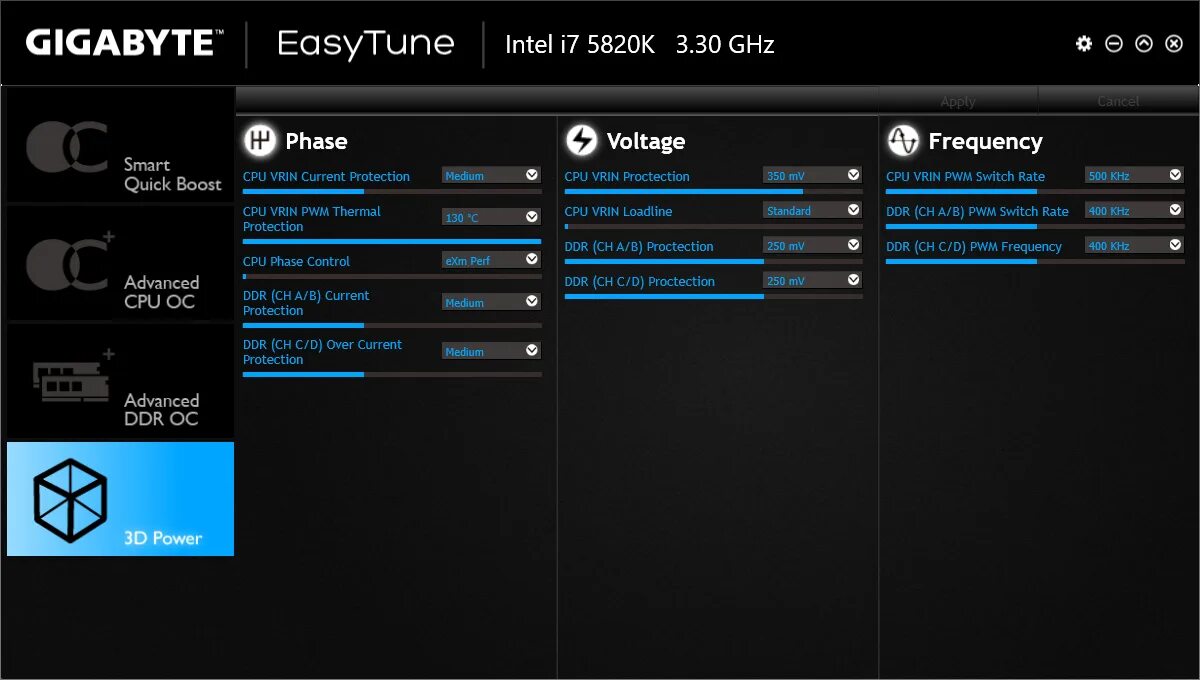The width and height of the screenshot is (1200, 680).
Task: Click the Smart Quick Boost OC icon
Action: click(x=67, y=146)
